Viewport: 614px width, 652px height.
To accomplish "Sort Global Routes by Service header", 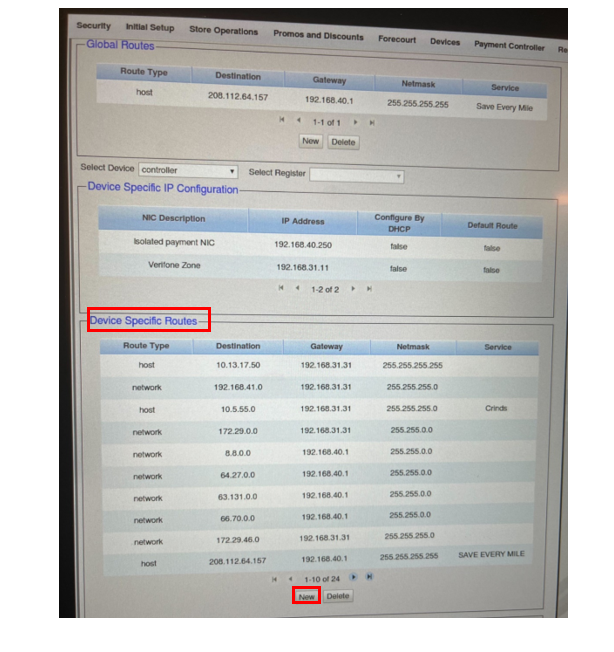I will [505, 88].
